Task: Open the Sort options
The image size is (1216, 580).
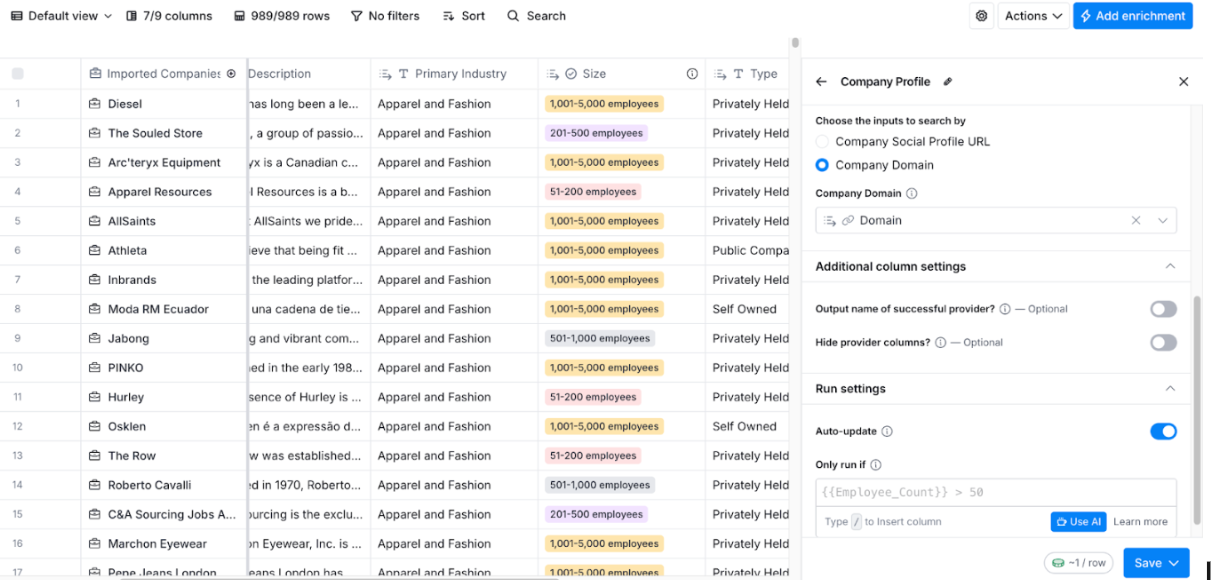Action: 464,16
